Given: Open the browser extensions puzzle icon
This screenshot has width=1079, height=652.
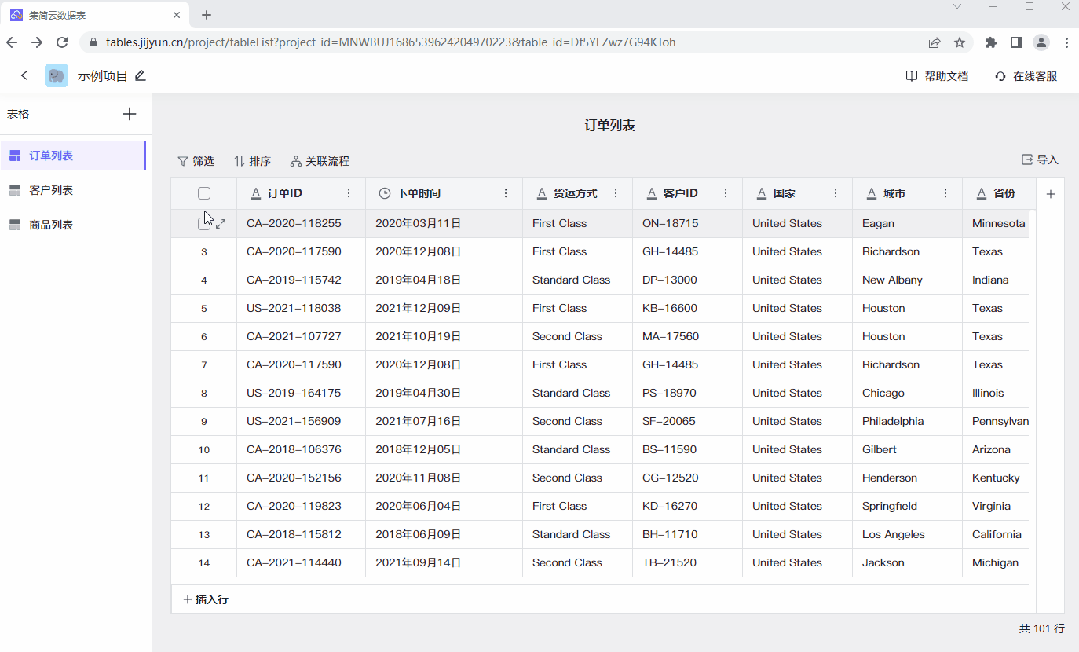Looking at the screenshot, I should point(991,43).
